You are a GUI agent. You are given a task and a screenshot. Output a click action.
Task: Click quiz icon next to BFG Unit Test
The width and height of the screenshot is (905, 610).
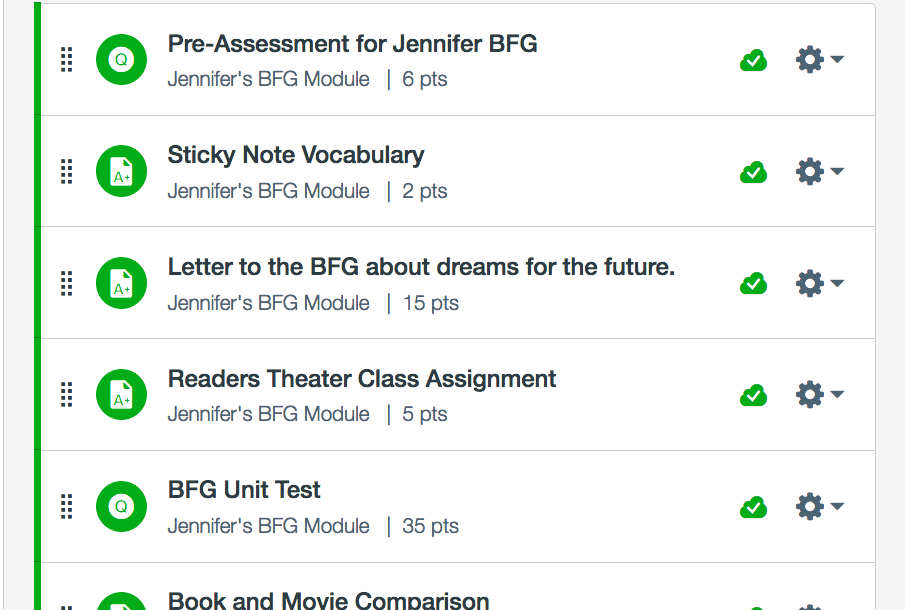pyautogui.click(x=121, y=507)
